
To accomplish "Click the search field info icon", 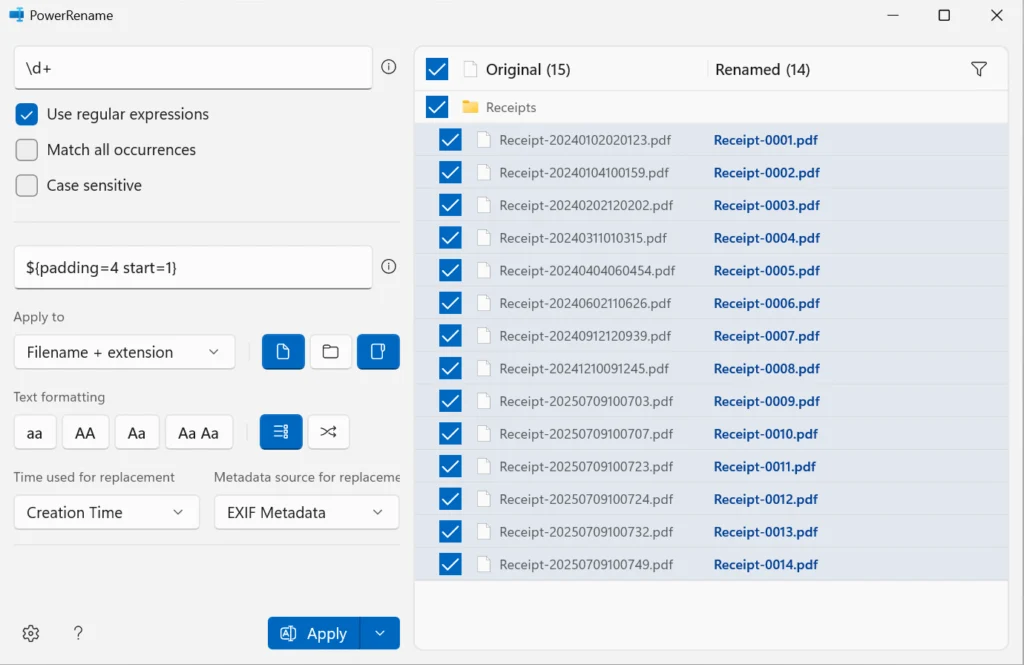I will click(389, 67).
